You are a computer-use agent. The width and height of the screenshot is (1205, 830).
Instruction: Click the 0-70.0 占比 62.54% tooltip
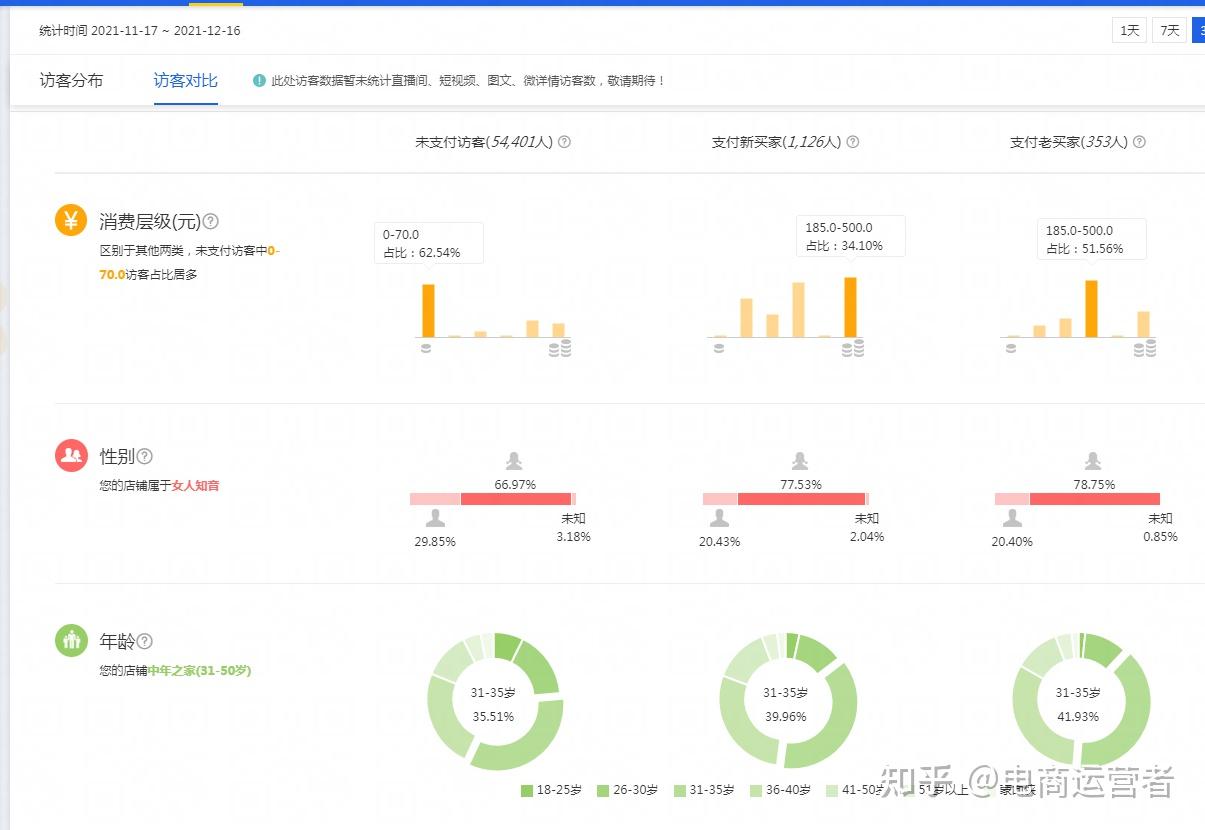(x=429, y=243)
